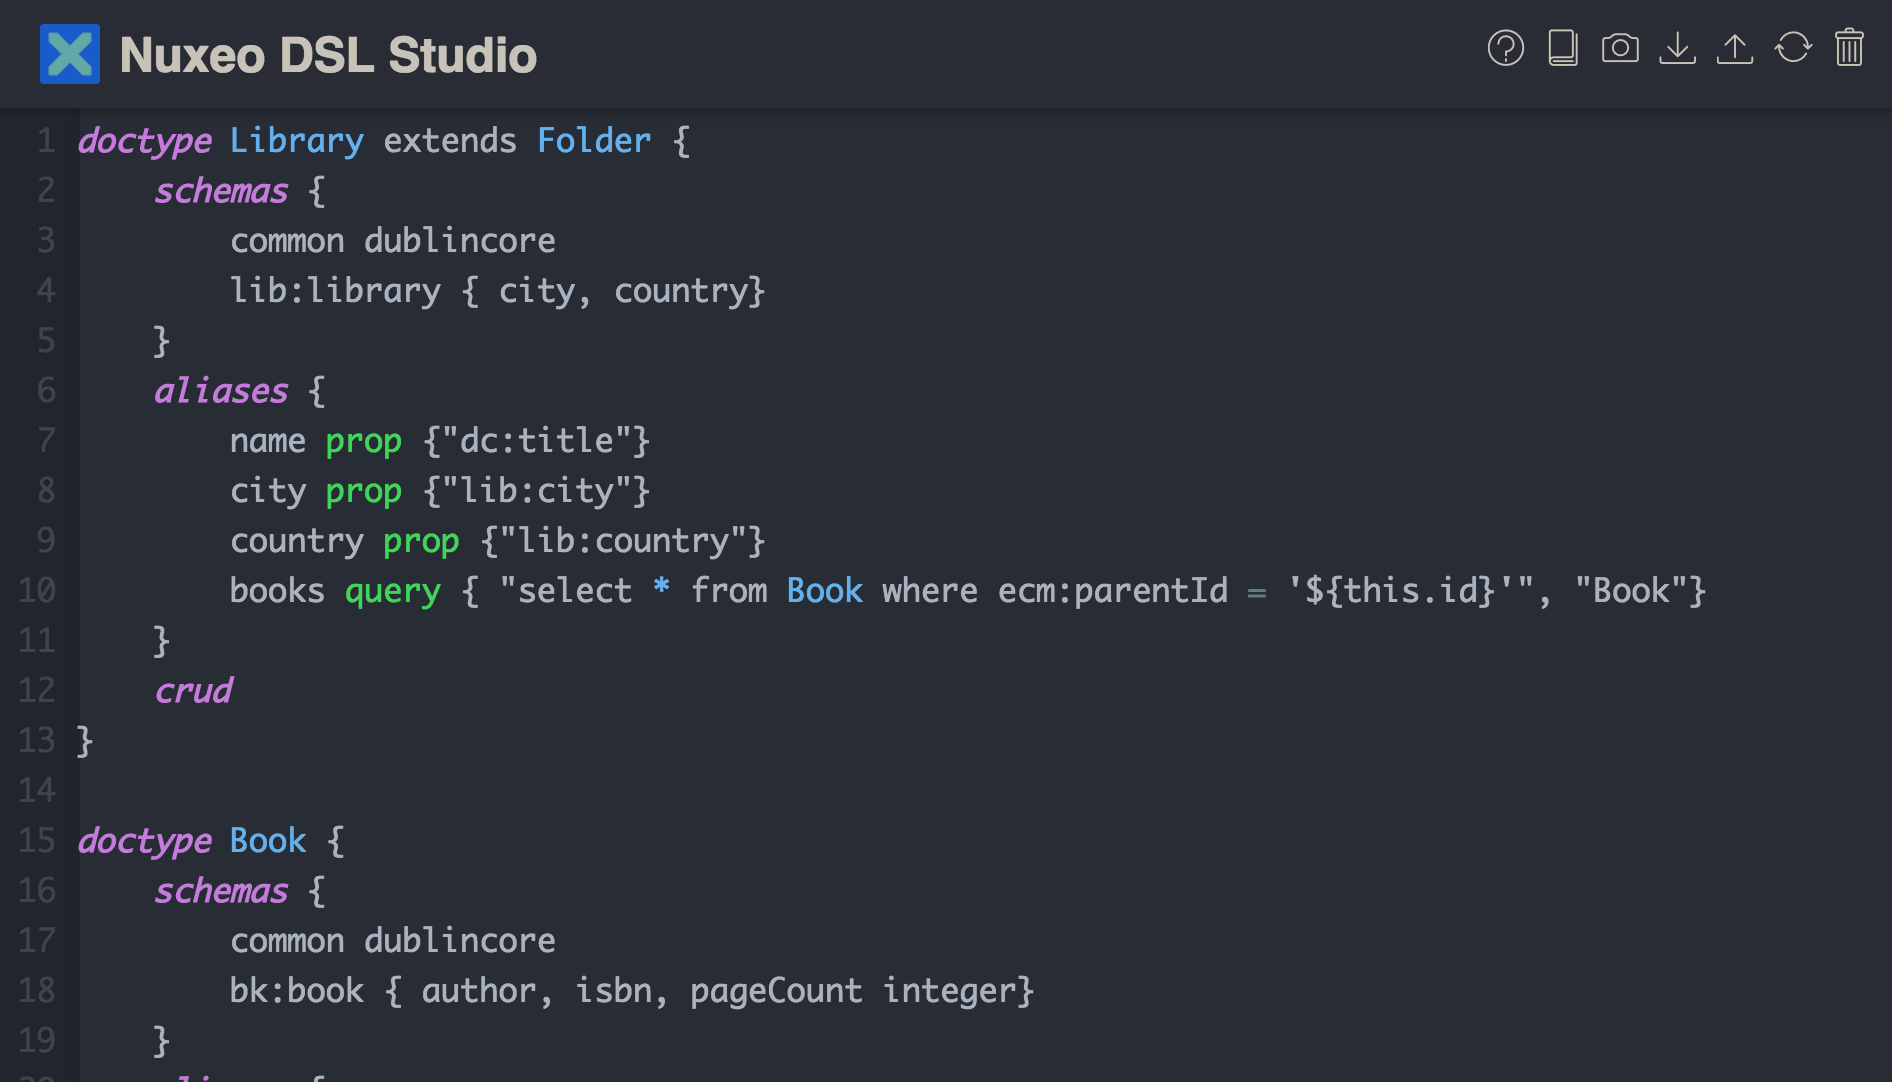Open the documentation book icon
This screenshot has height=1082, width=1892.
coord(1563,48)
